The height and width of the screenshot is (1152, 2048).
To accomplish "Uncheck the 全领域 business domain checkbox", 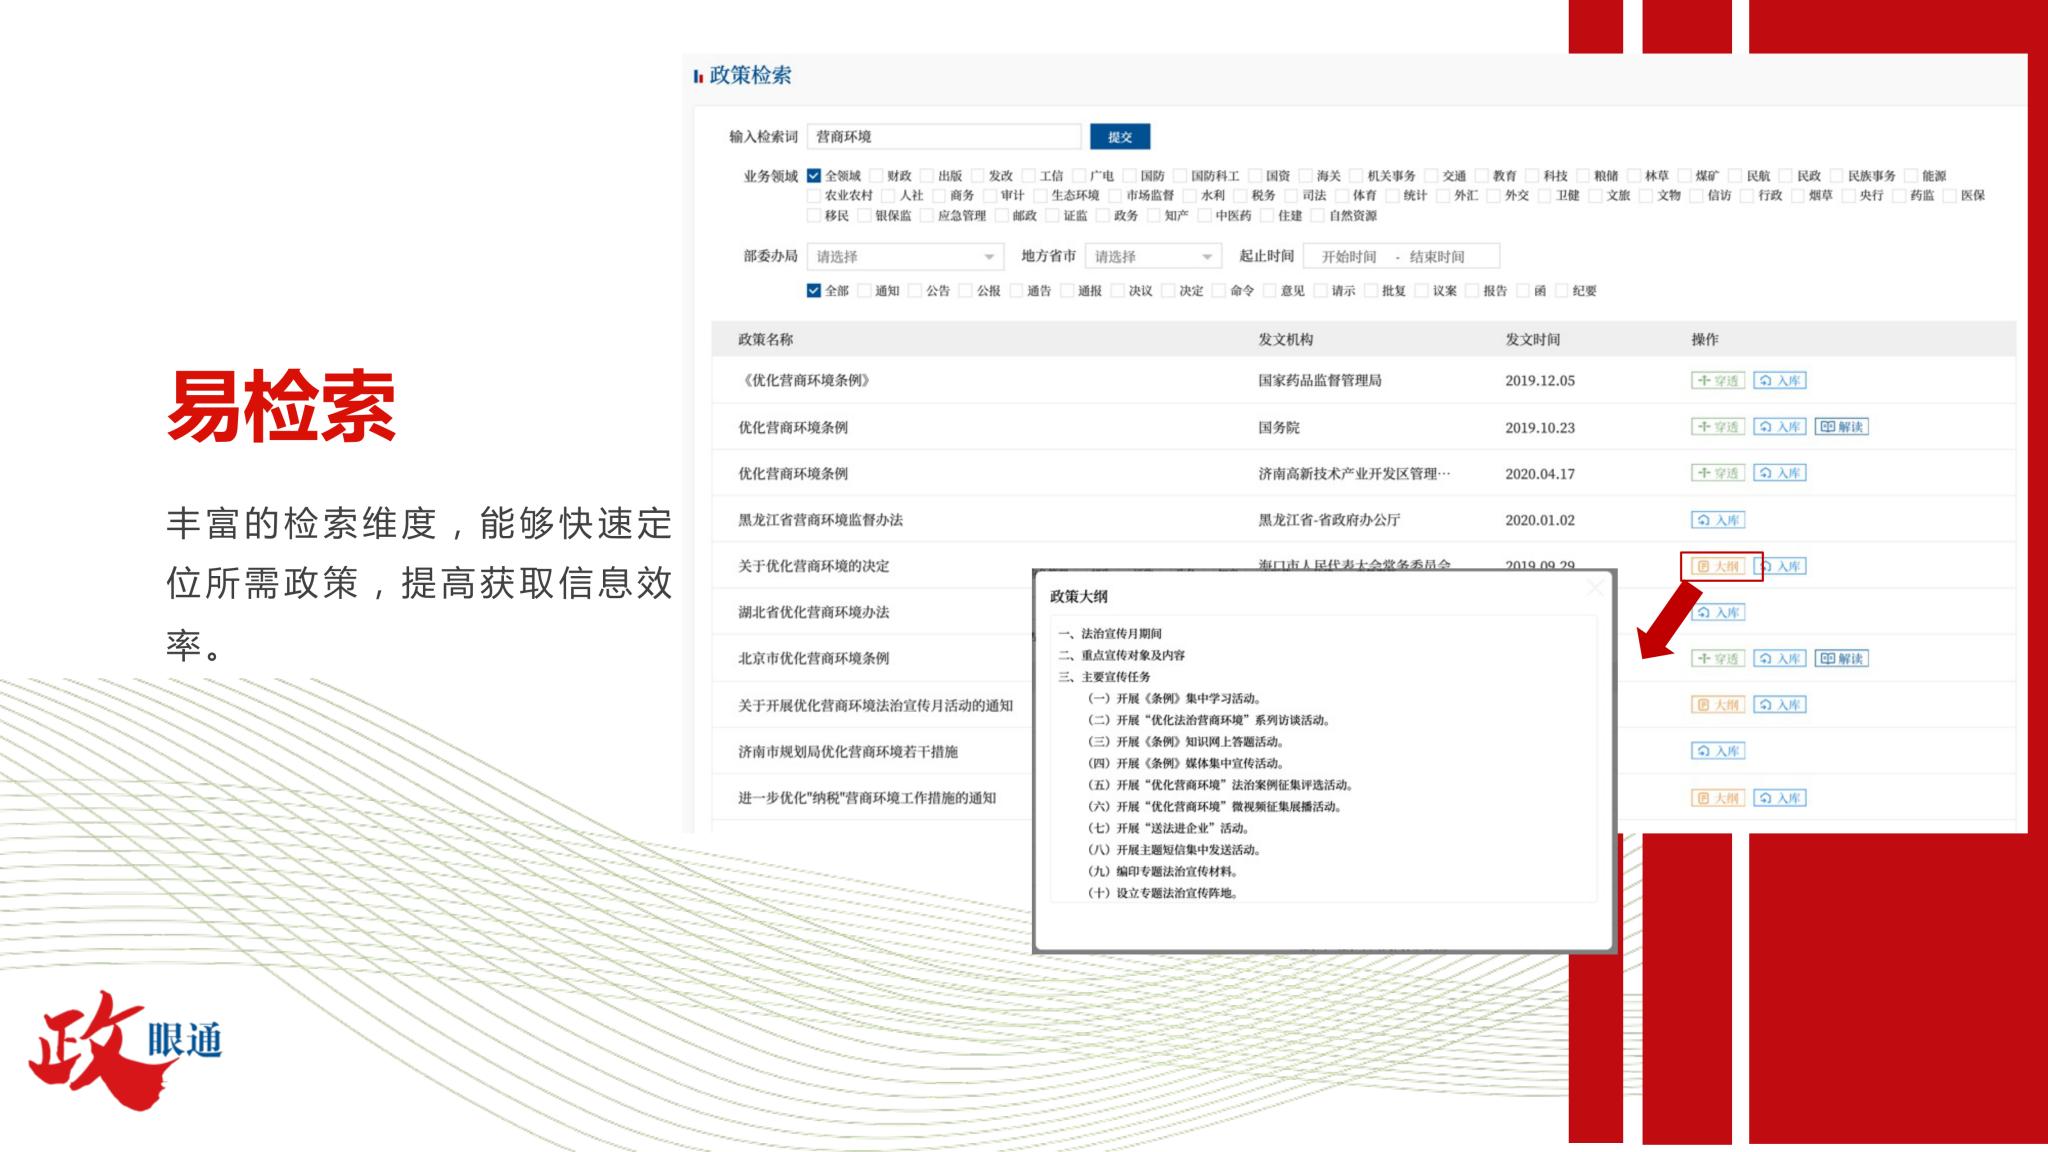I will pos(814,176).
